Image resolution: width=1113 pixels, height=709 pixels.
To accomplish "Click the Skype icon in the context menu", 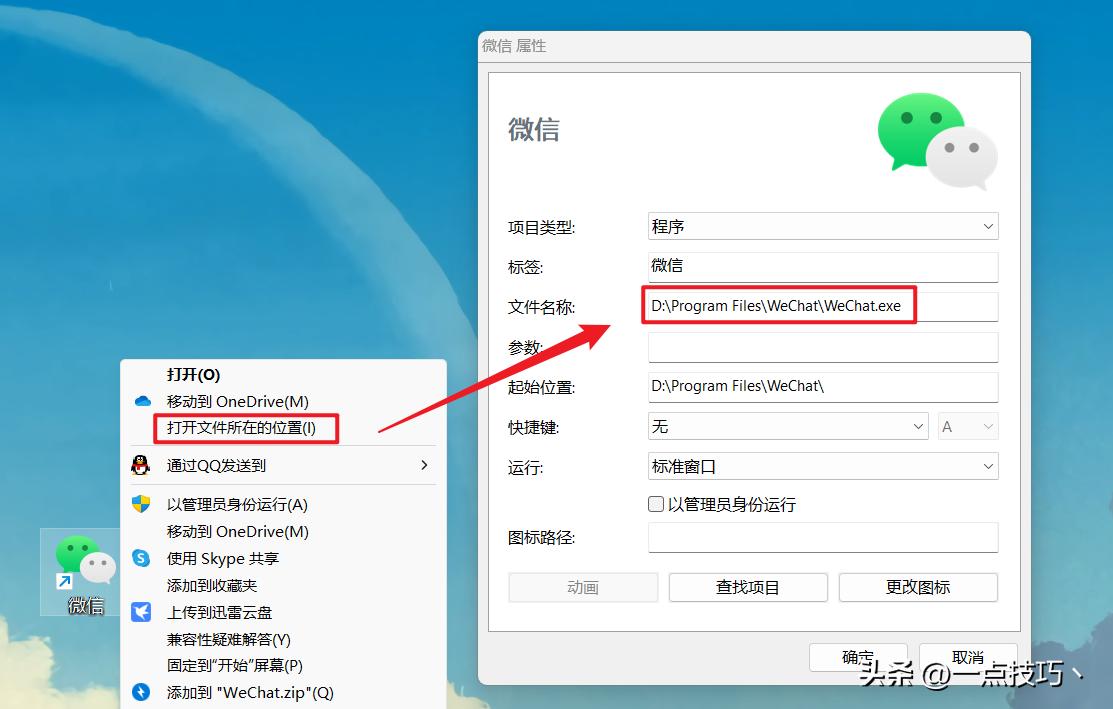I will coord(140,558).
